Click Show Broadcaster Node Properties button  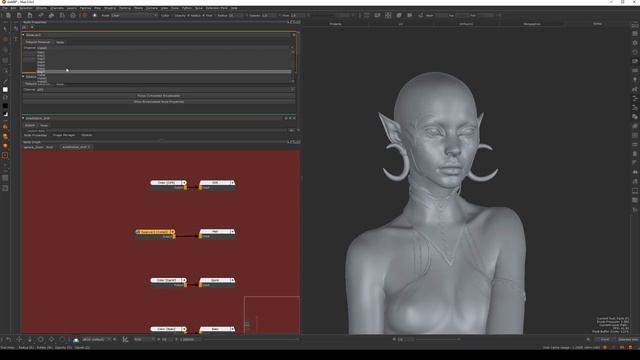click(159, 102)
